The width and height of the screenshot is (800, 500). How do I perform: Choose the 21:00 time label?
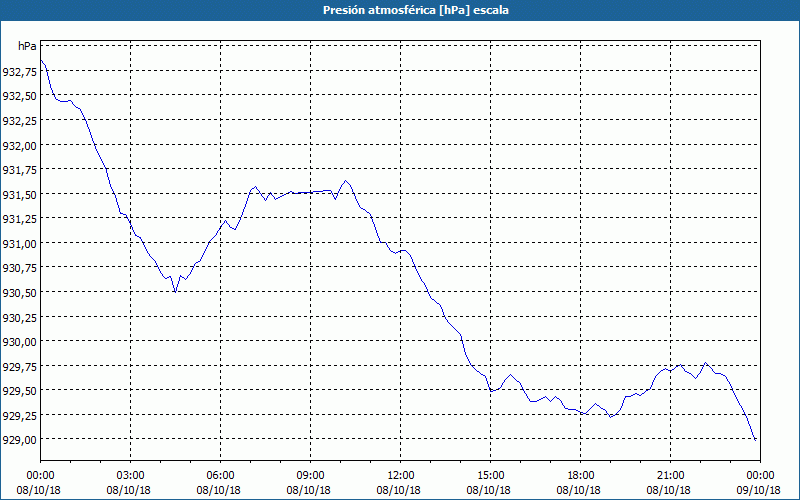coord(670,476)
